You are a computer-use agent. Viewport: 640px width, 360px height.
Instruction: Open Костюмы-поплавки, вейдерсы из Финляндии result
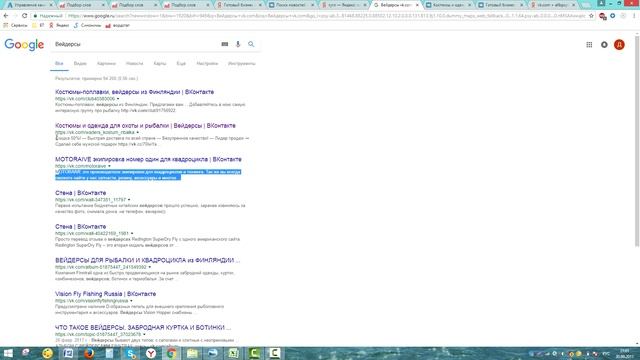134,92
